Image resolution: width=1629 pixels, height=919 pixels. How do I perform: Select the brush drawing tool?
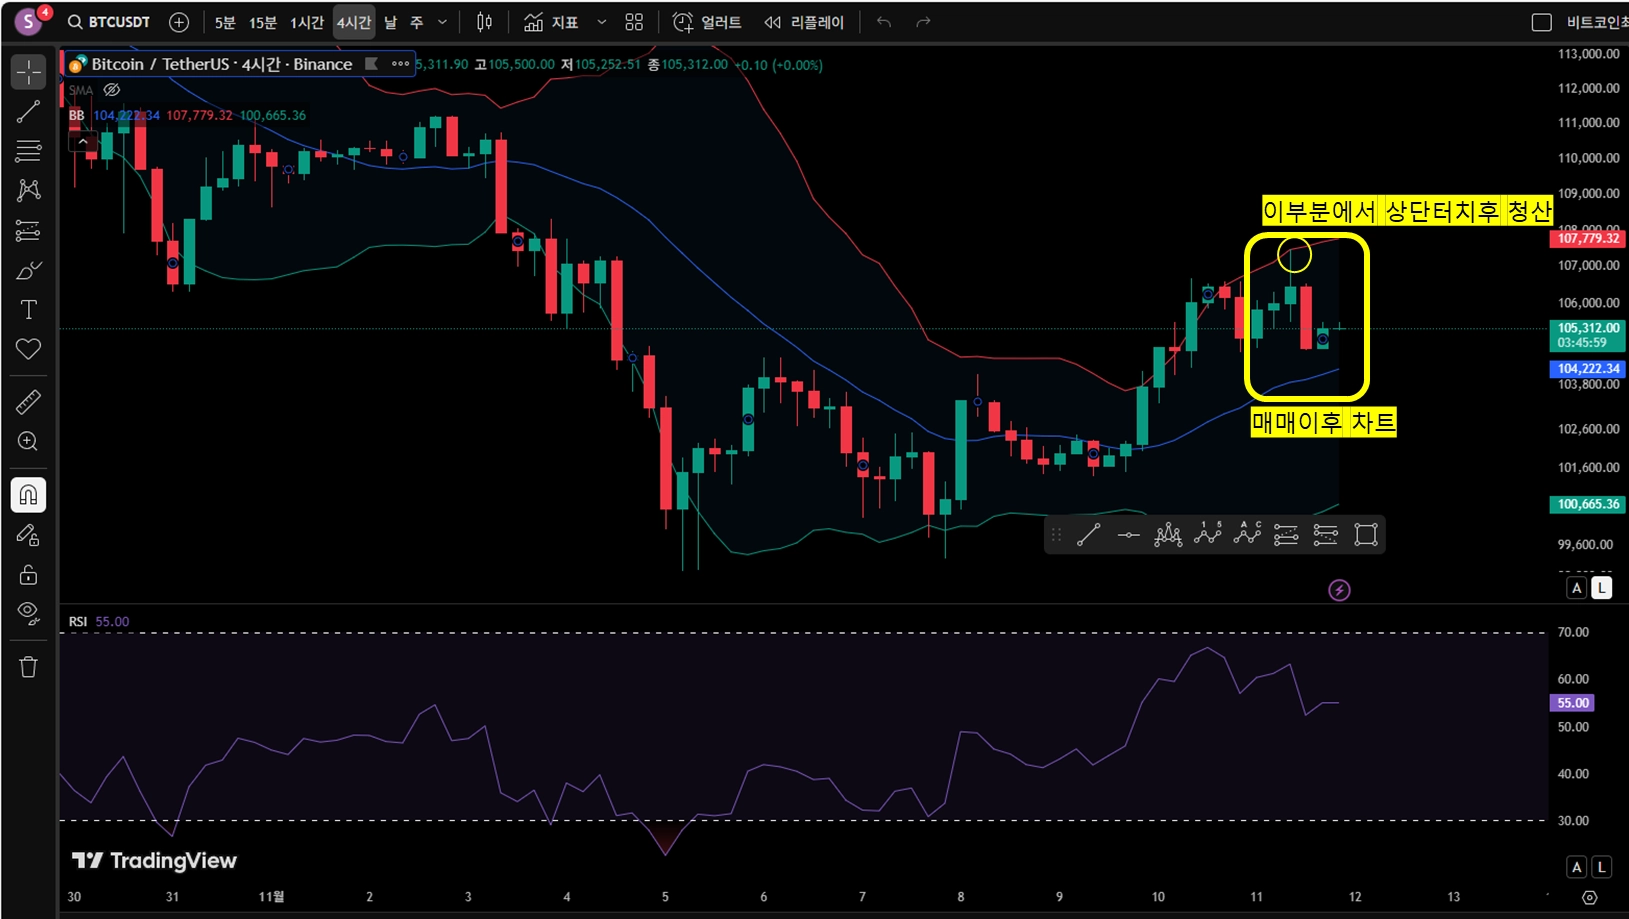[28, 270]
